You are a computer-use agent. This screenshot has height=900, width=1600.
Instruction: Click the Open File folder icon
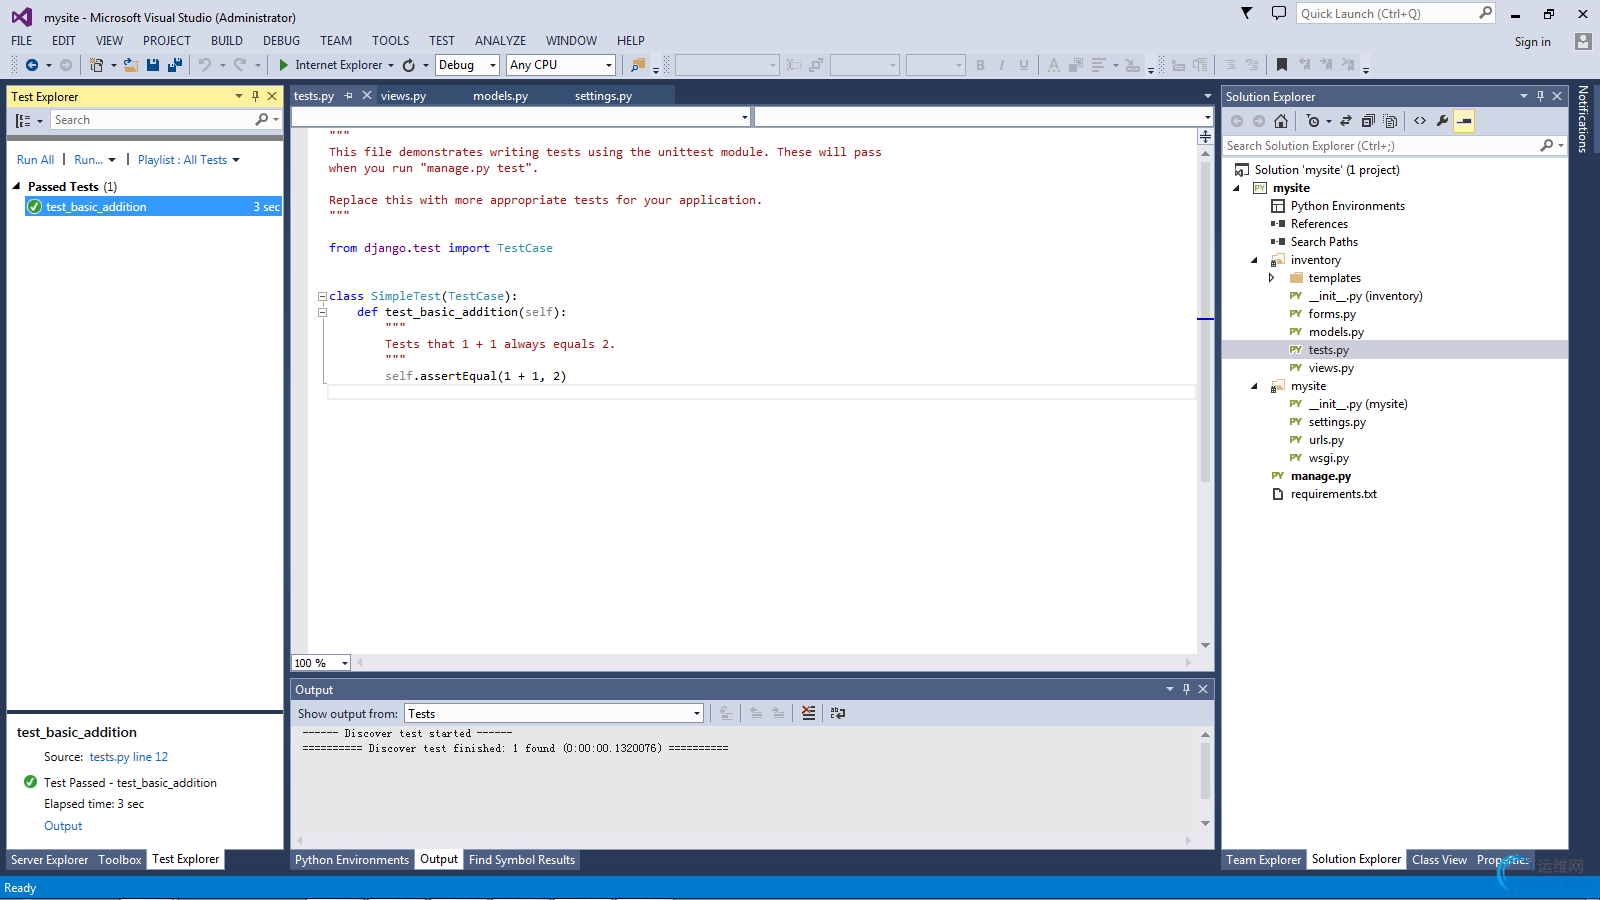tap(131, 65)
